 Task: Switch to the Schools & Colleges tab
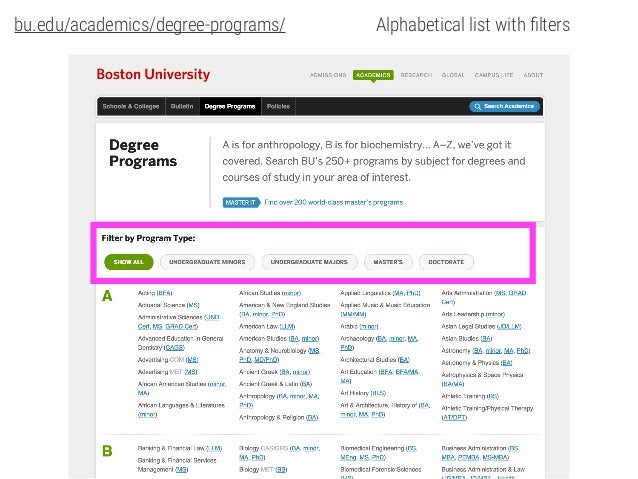pos(131,106)
